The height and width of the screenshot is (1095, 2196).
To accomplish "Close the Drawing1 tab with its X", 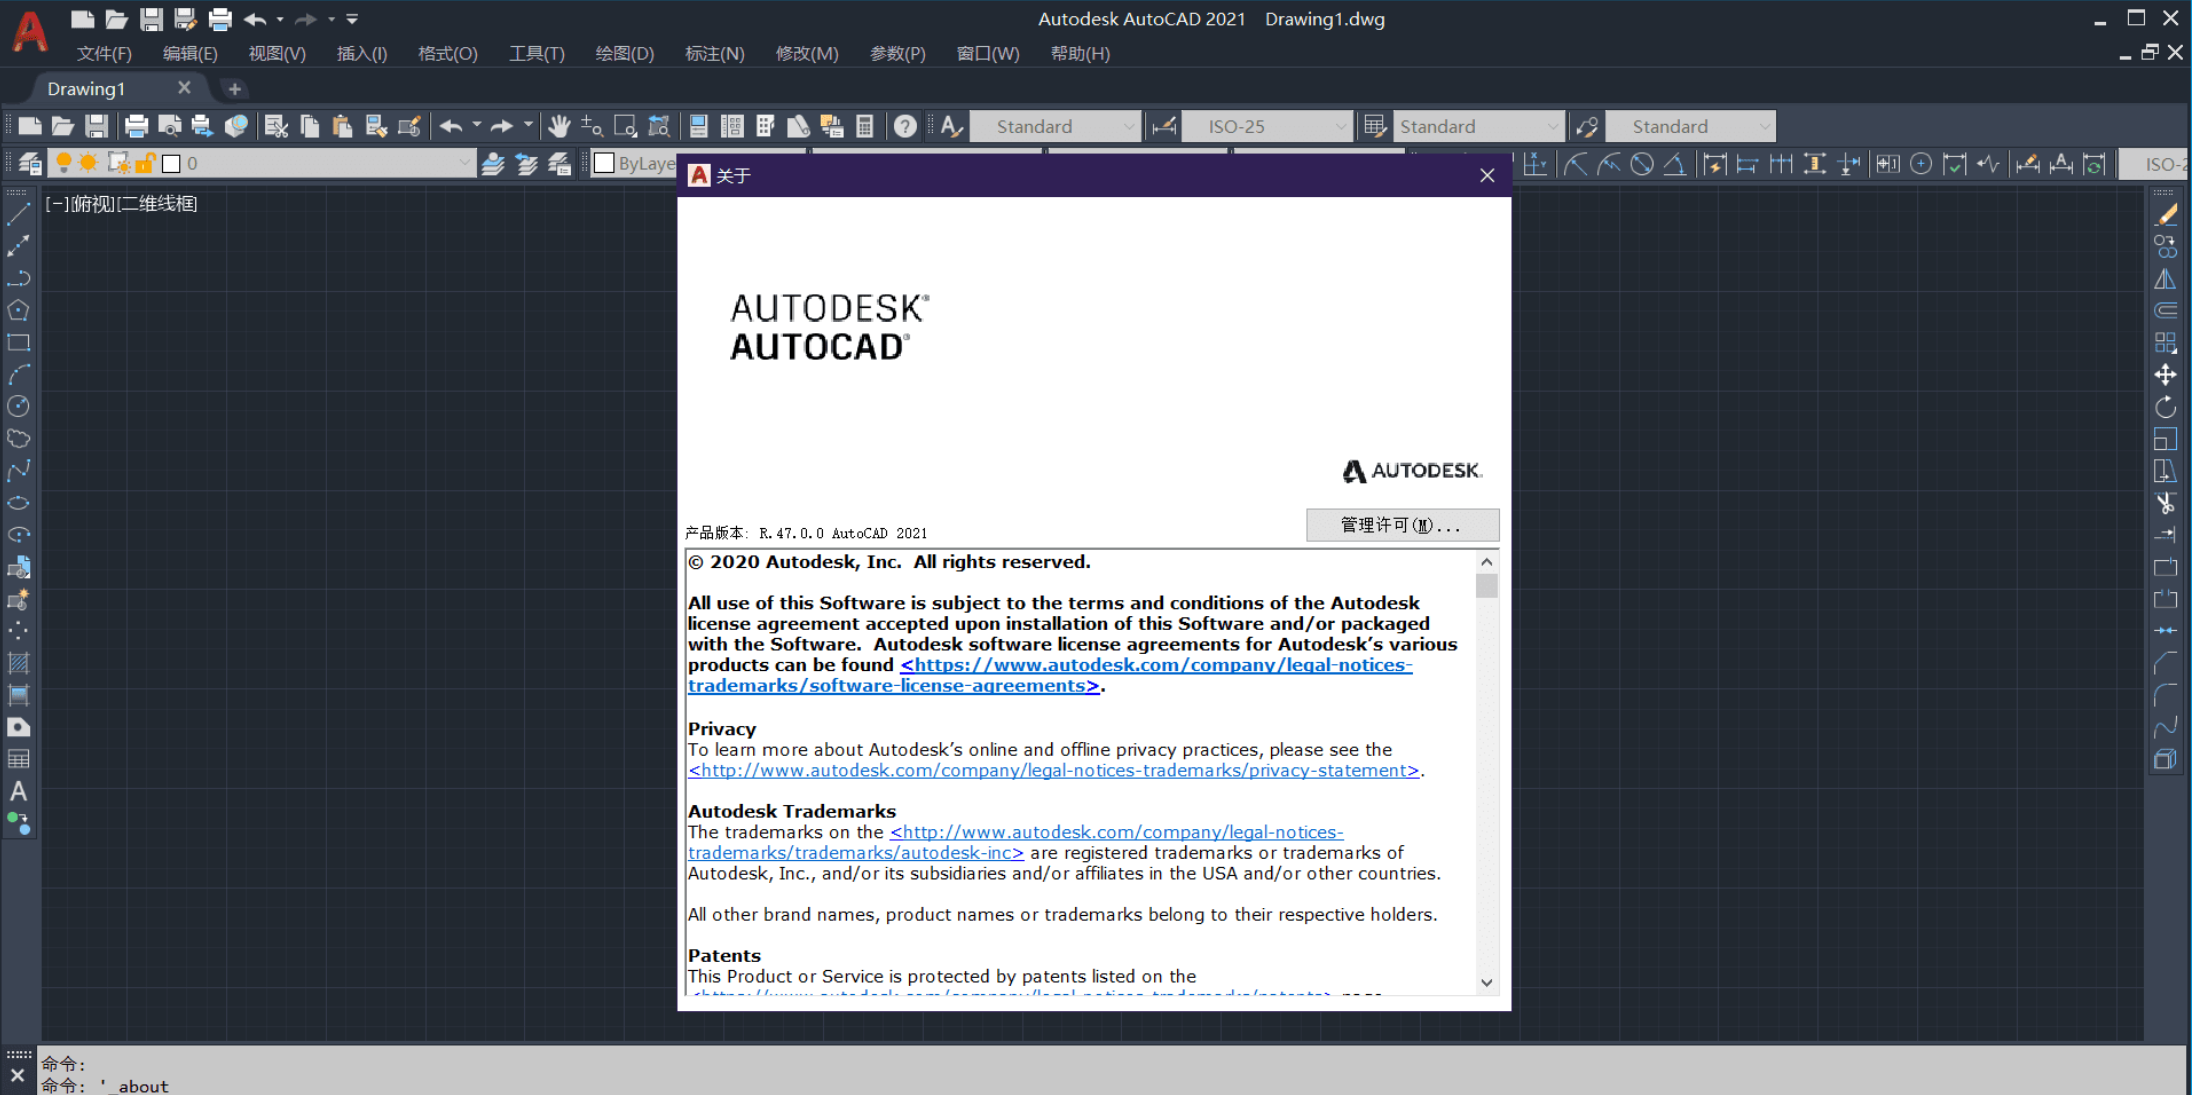I will [x=184, y=88].
